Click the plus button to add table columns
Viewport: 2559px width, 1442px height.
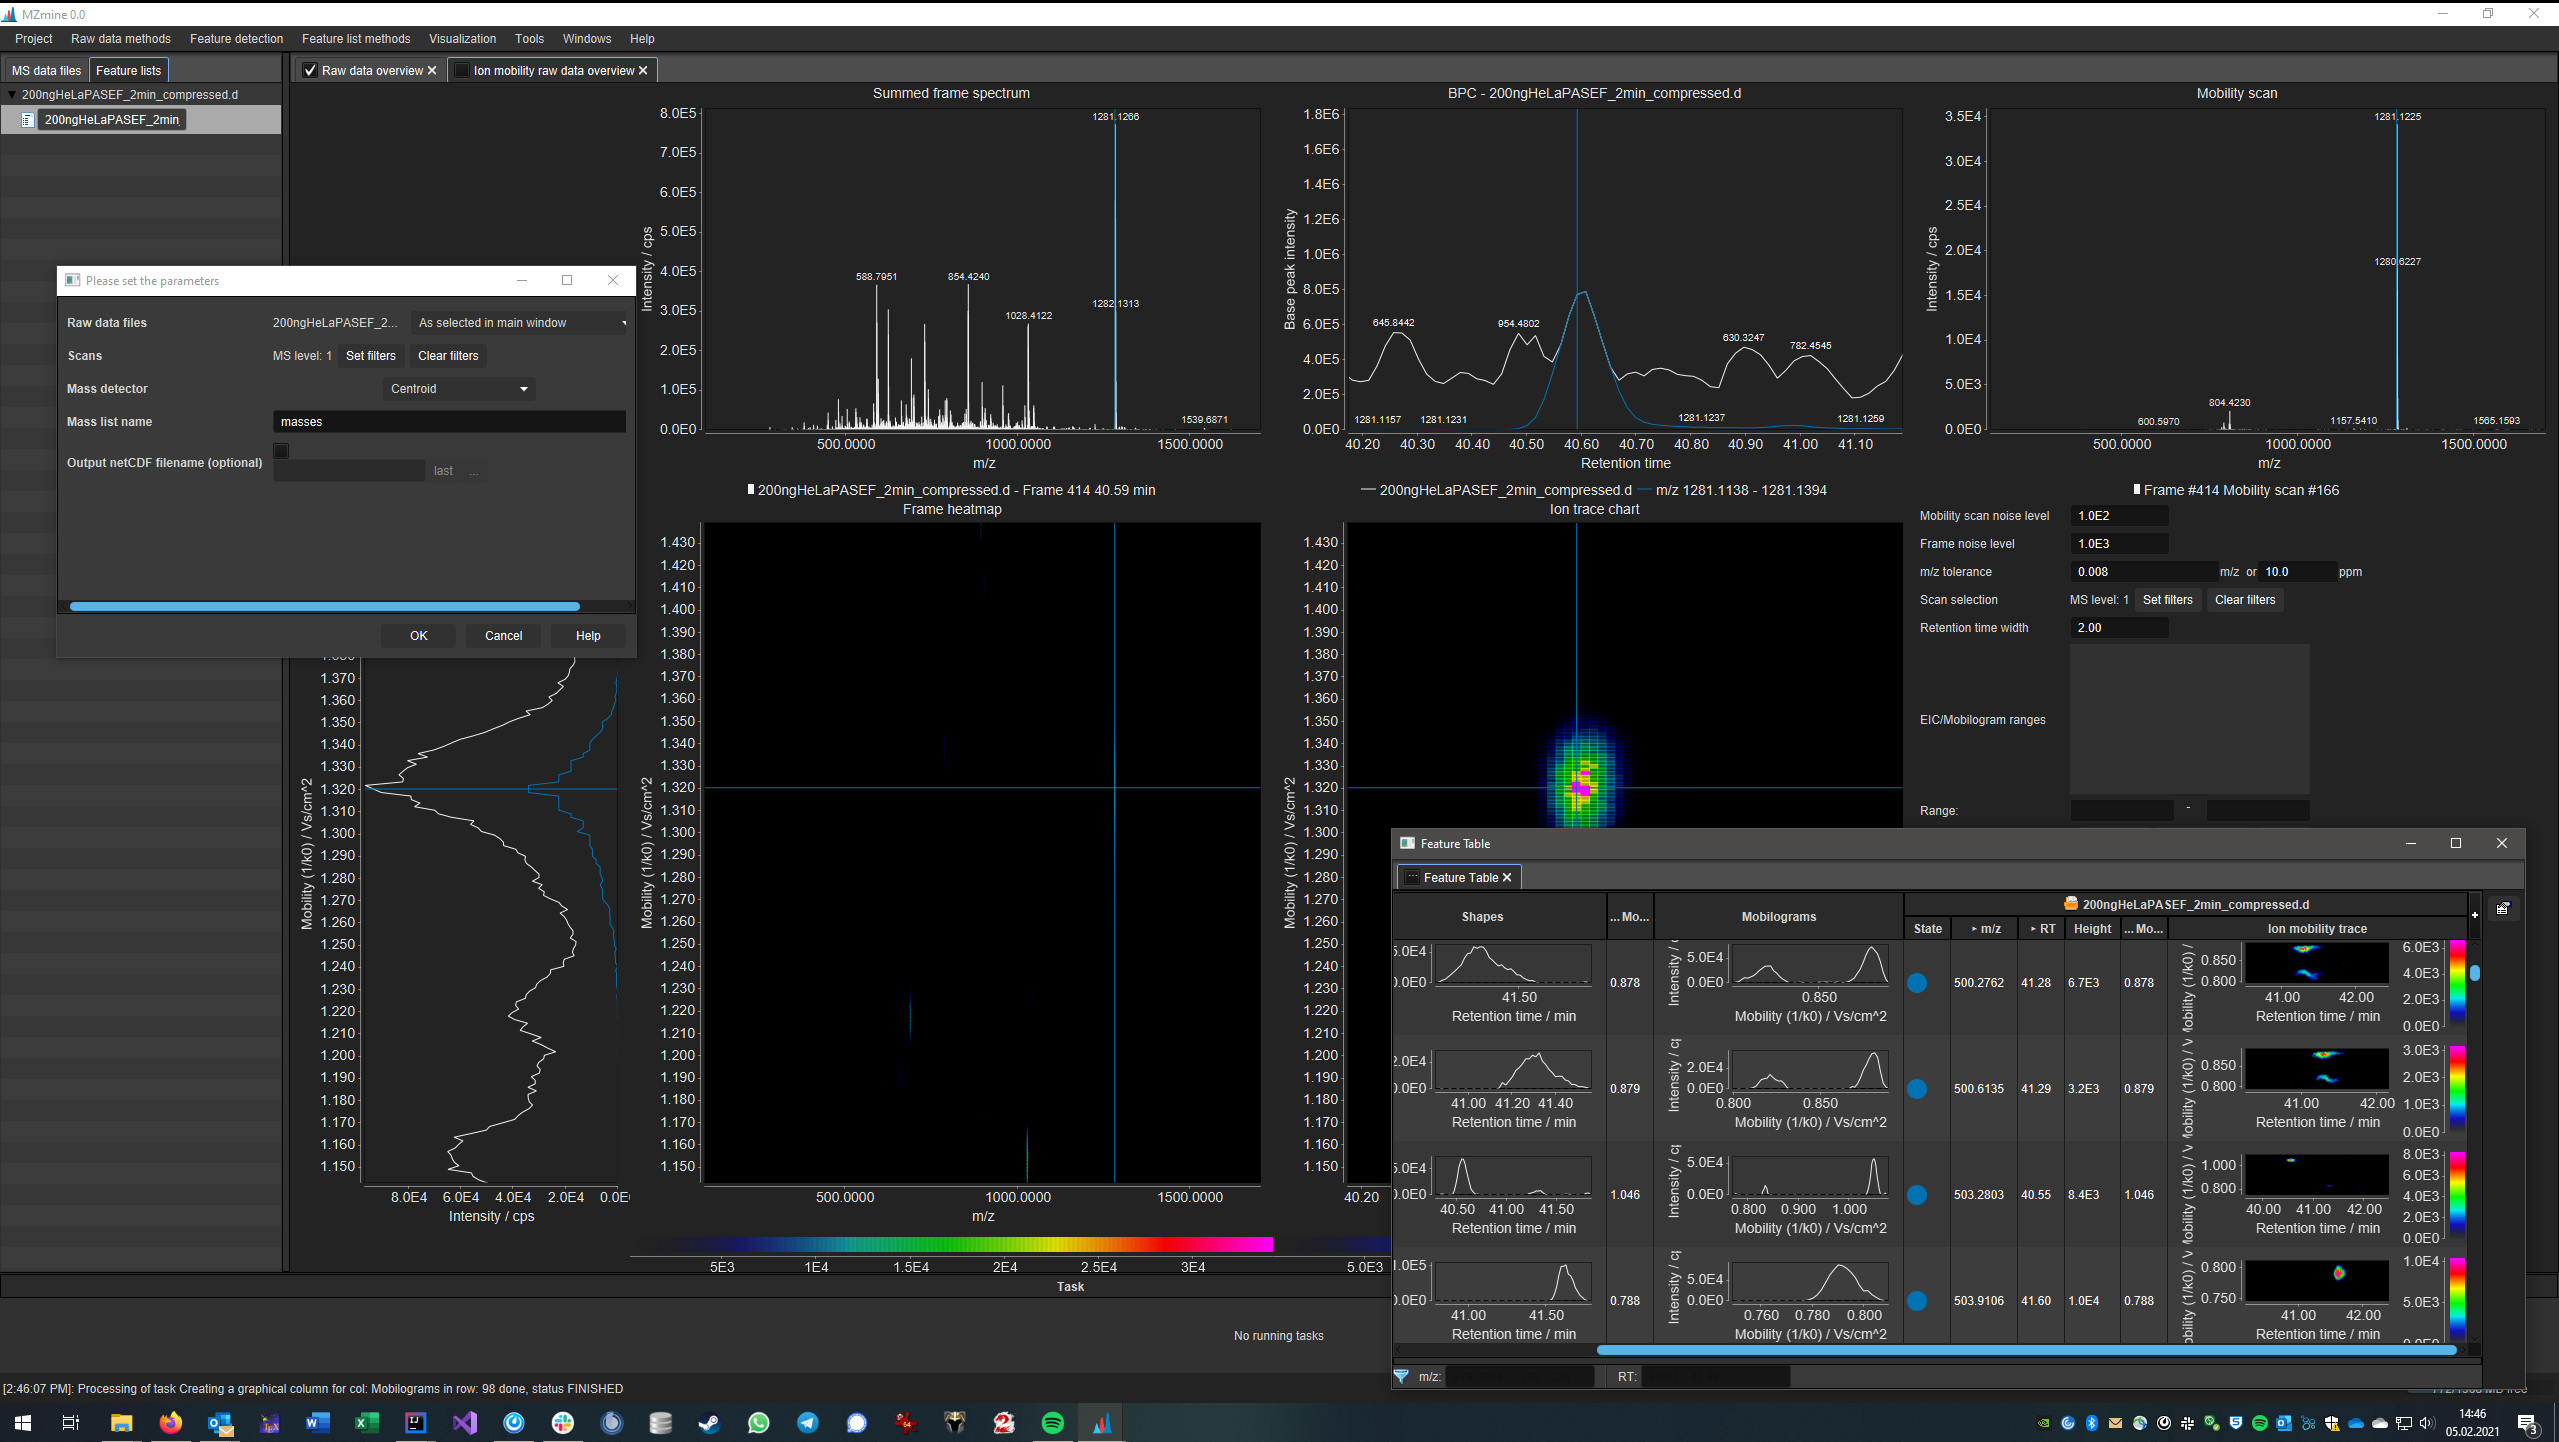[x=2474, y=914]
